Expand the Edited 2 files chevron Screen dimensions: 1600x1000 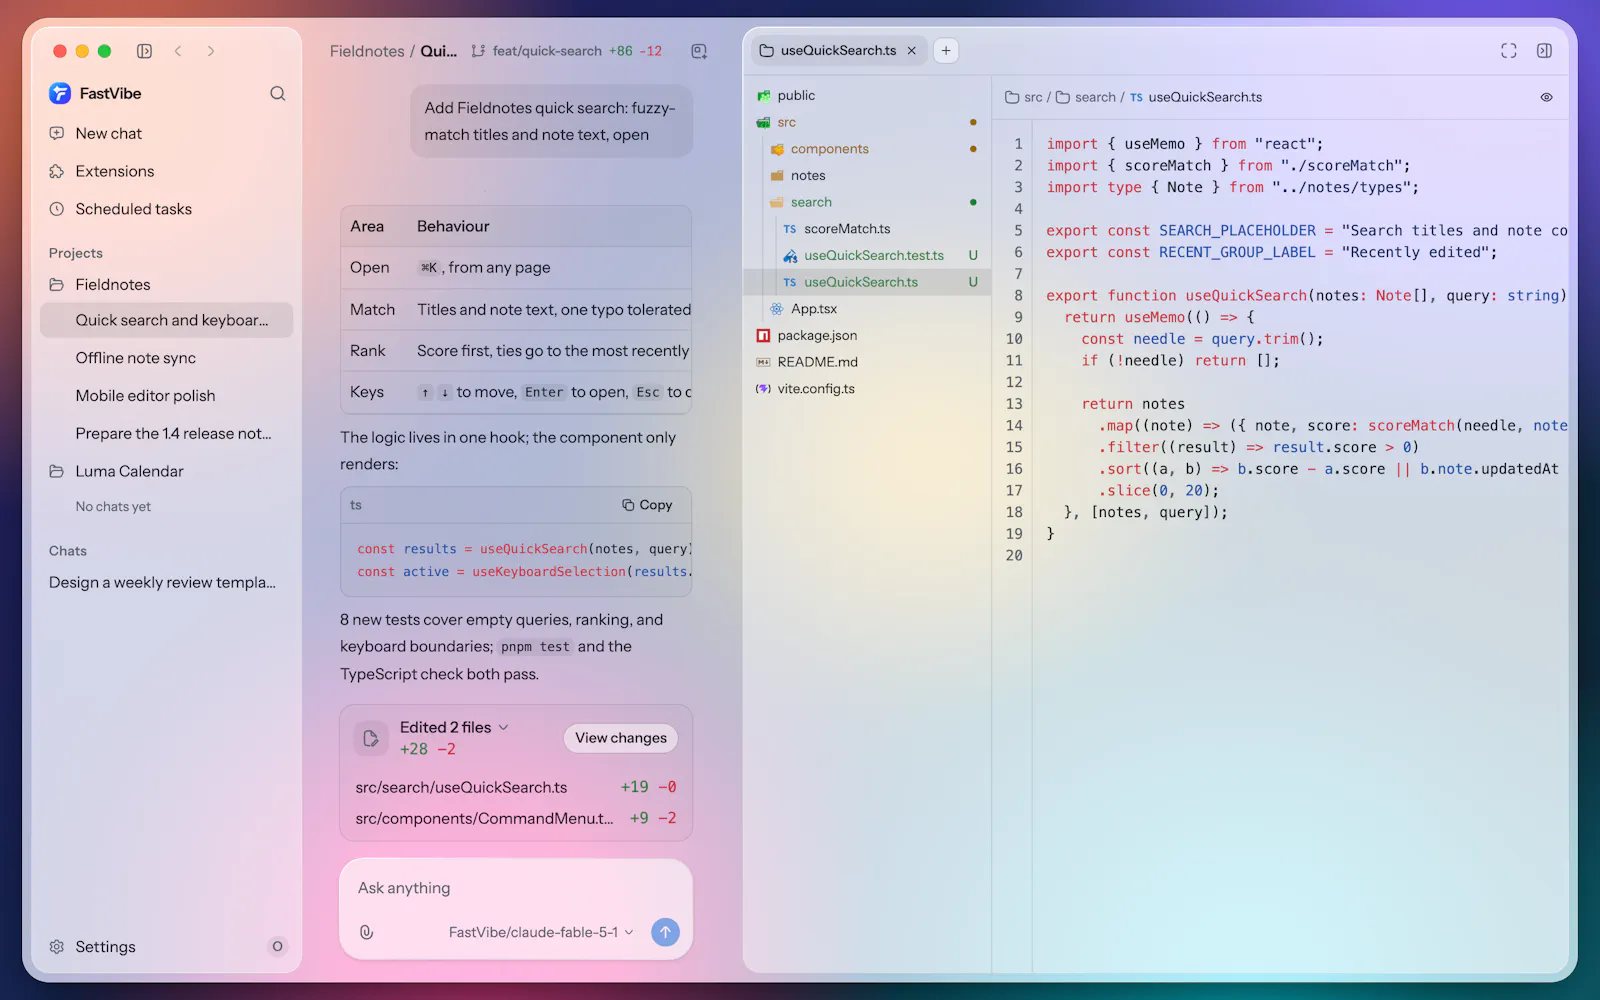(503, 727)
